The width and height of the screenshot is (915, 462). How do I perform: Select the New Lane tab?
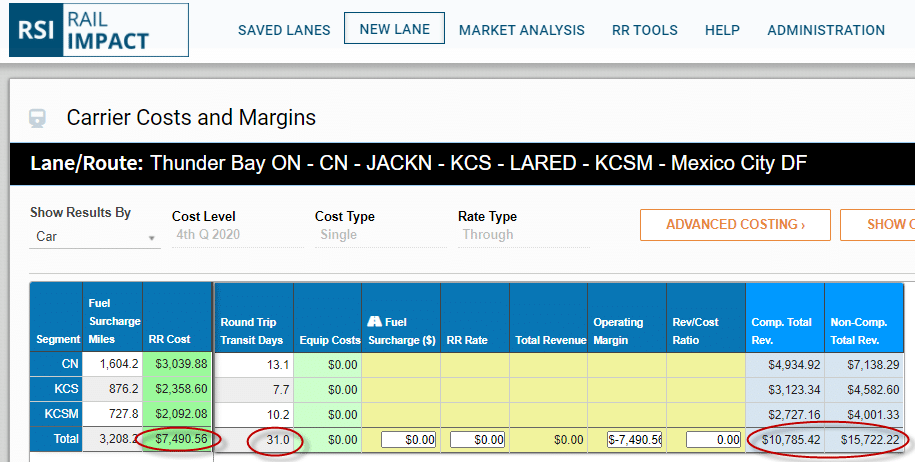click(x=394, y=29)
